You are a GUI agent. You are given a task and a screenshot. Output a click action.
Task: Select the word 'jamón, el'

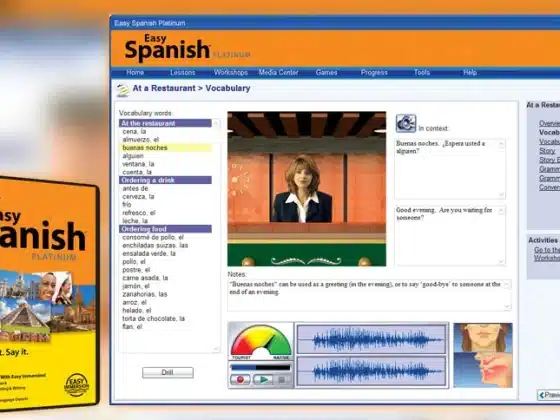[x=136, y=286]
